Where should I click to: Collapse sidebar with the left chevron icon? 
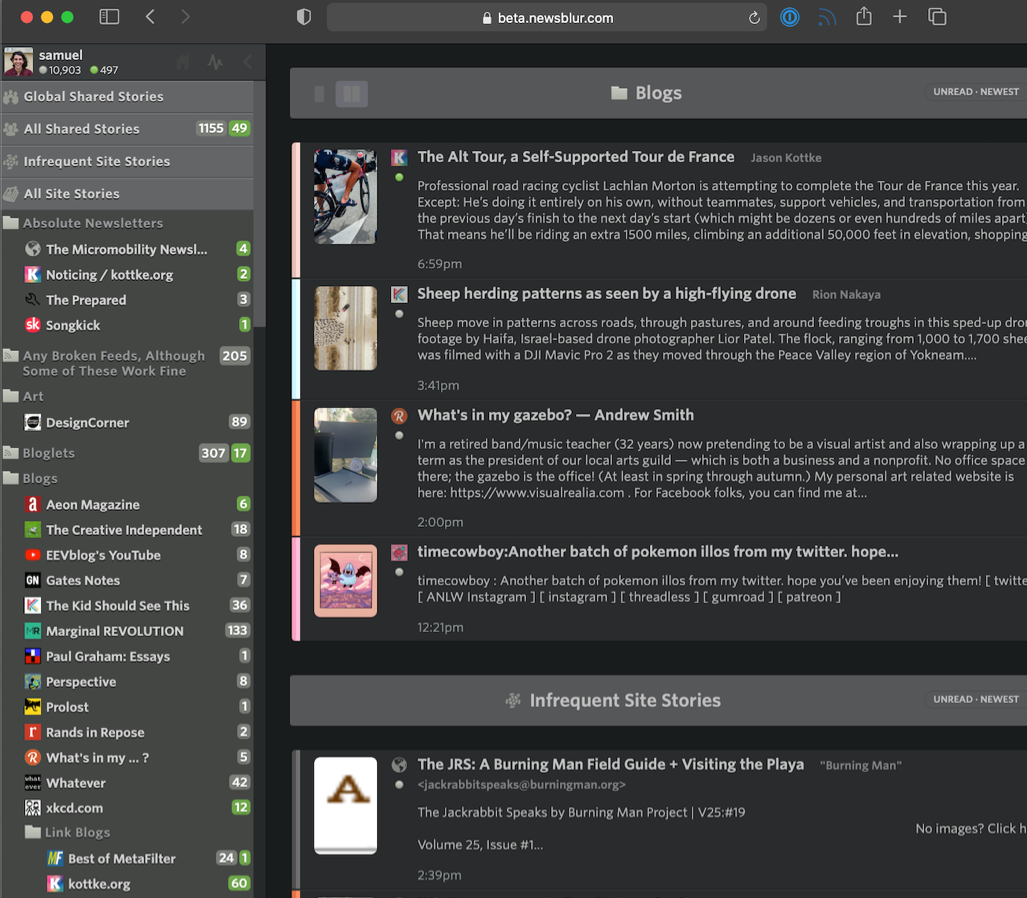247,62
